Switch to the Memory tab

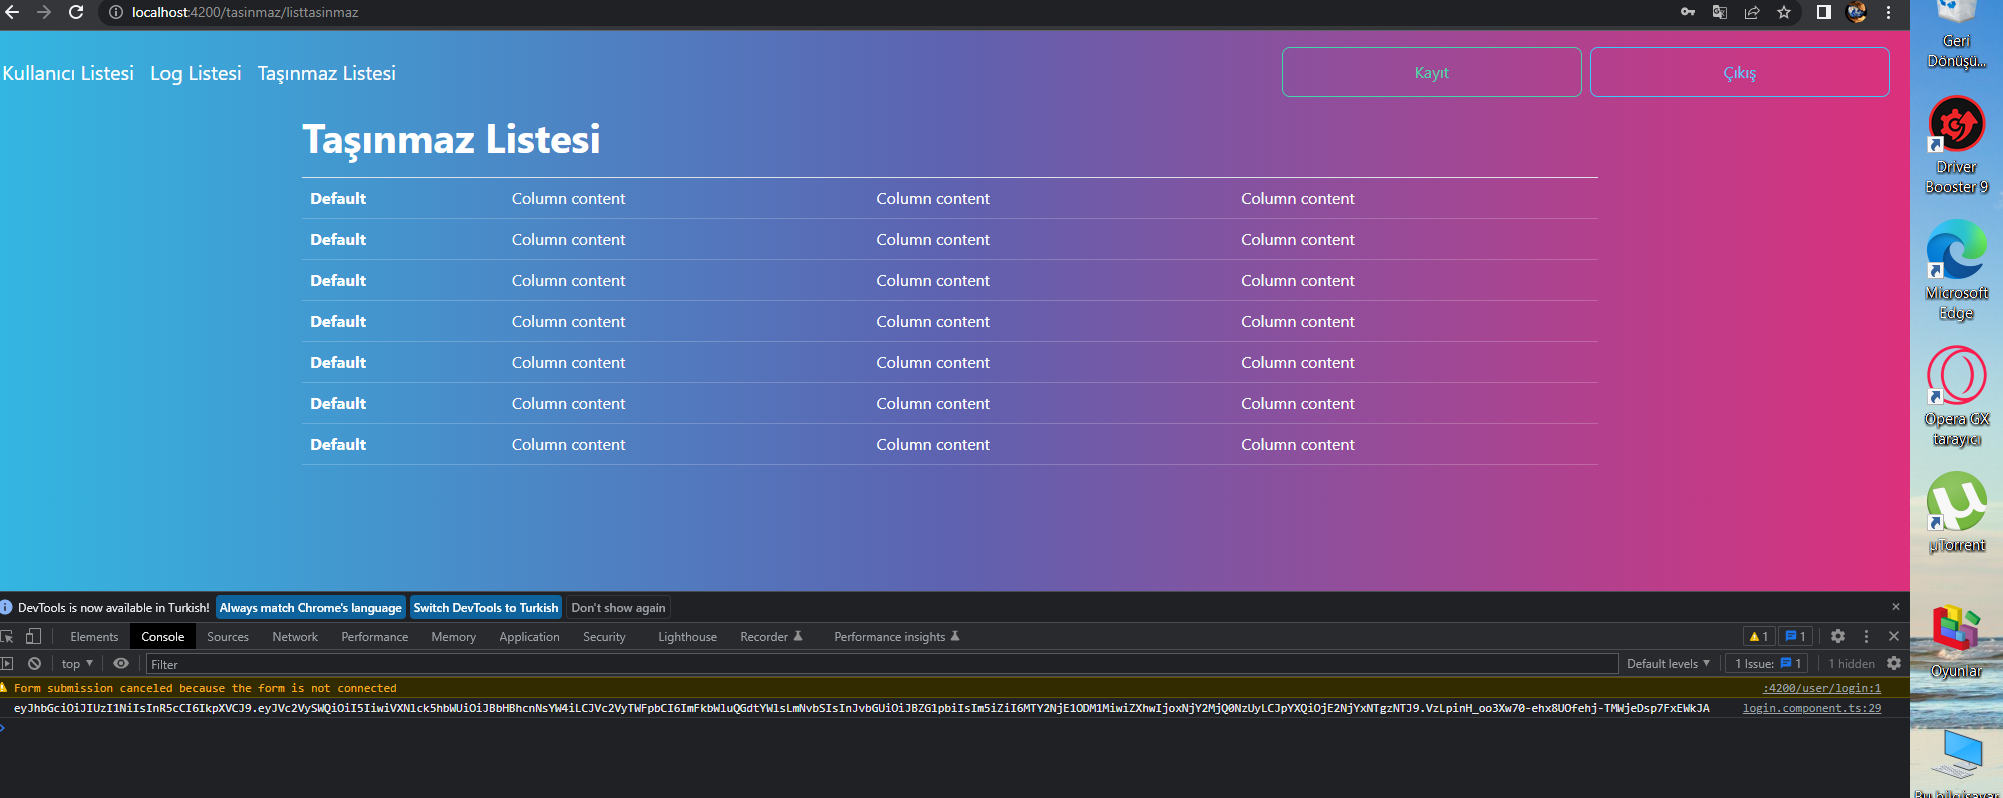(454, 636)
